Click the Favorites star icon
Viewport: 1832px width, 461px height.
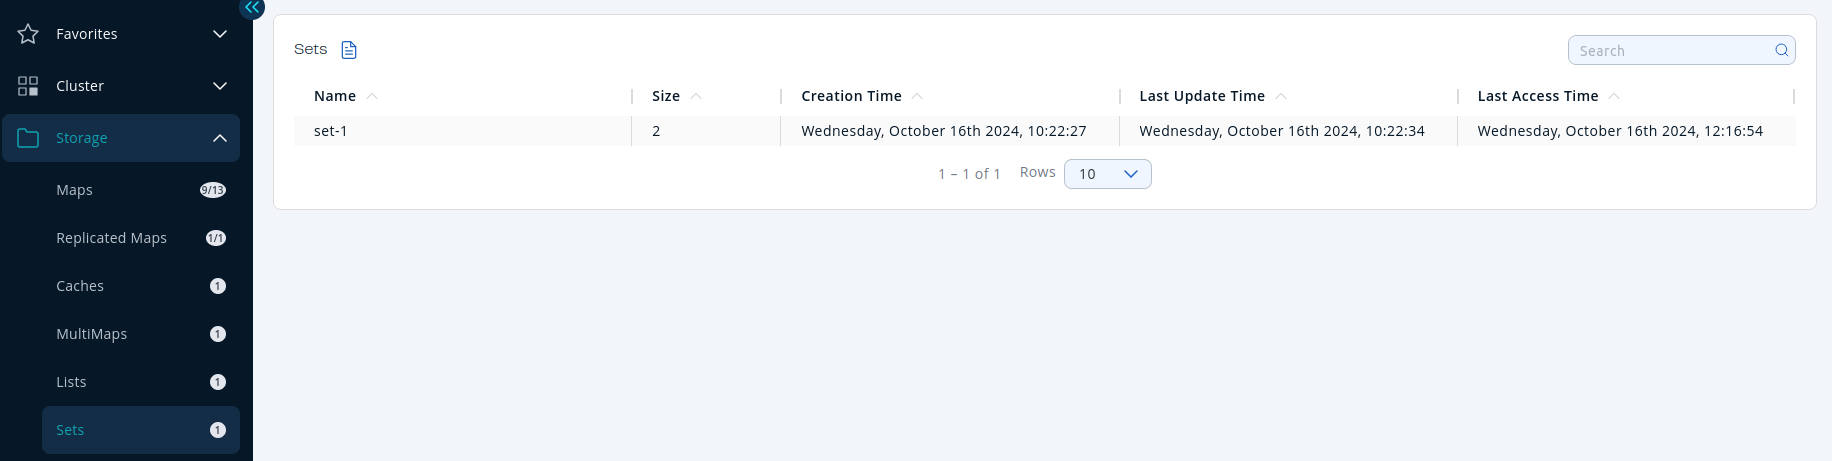28,34
